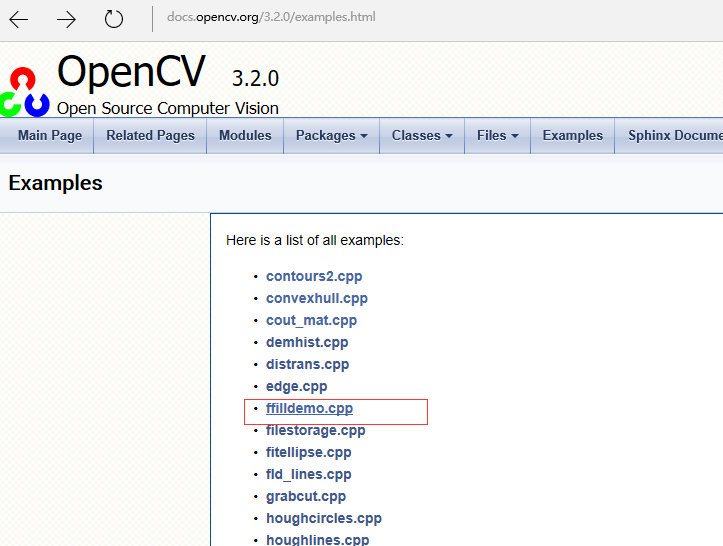
Task: Expand the Files dropdown menu
Action: click(x=497, y=136)
